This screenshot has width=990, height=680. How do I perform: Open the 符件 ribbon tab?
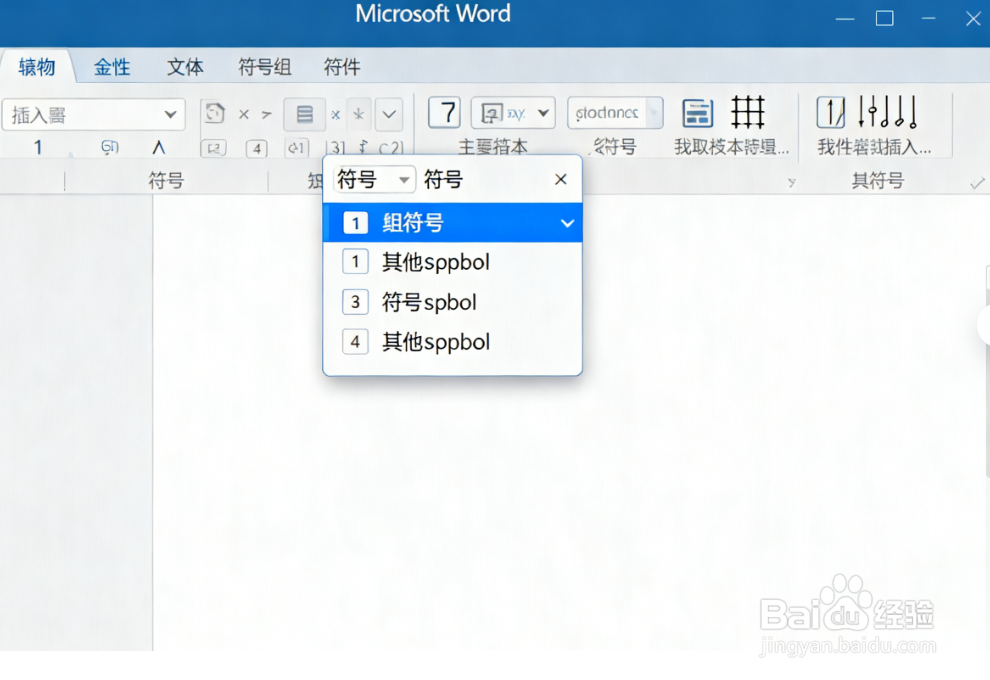tap(342, 66)
